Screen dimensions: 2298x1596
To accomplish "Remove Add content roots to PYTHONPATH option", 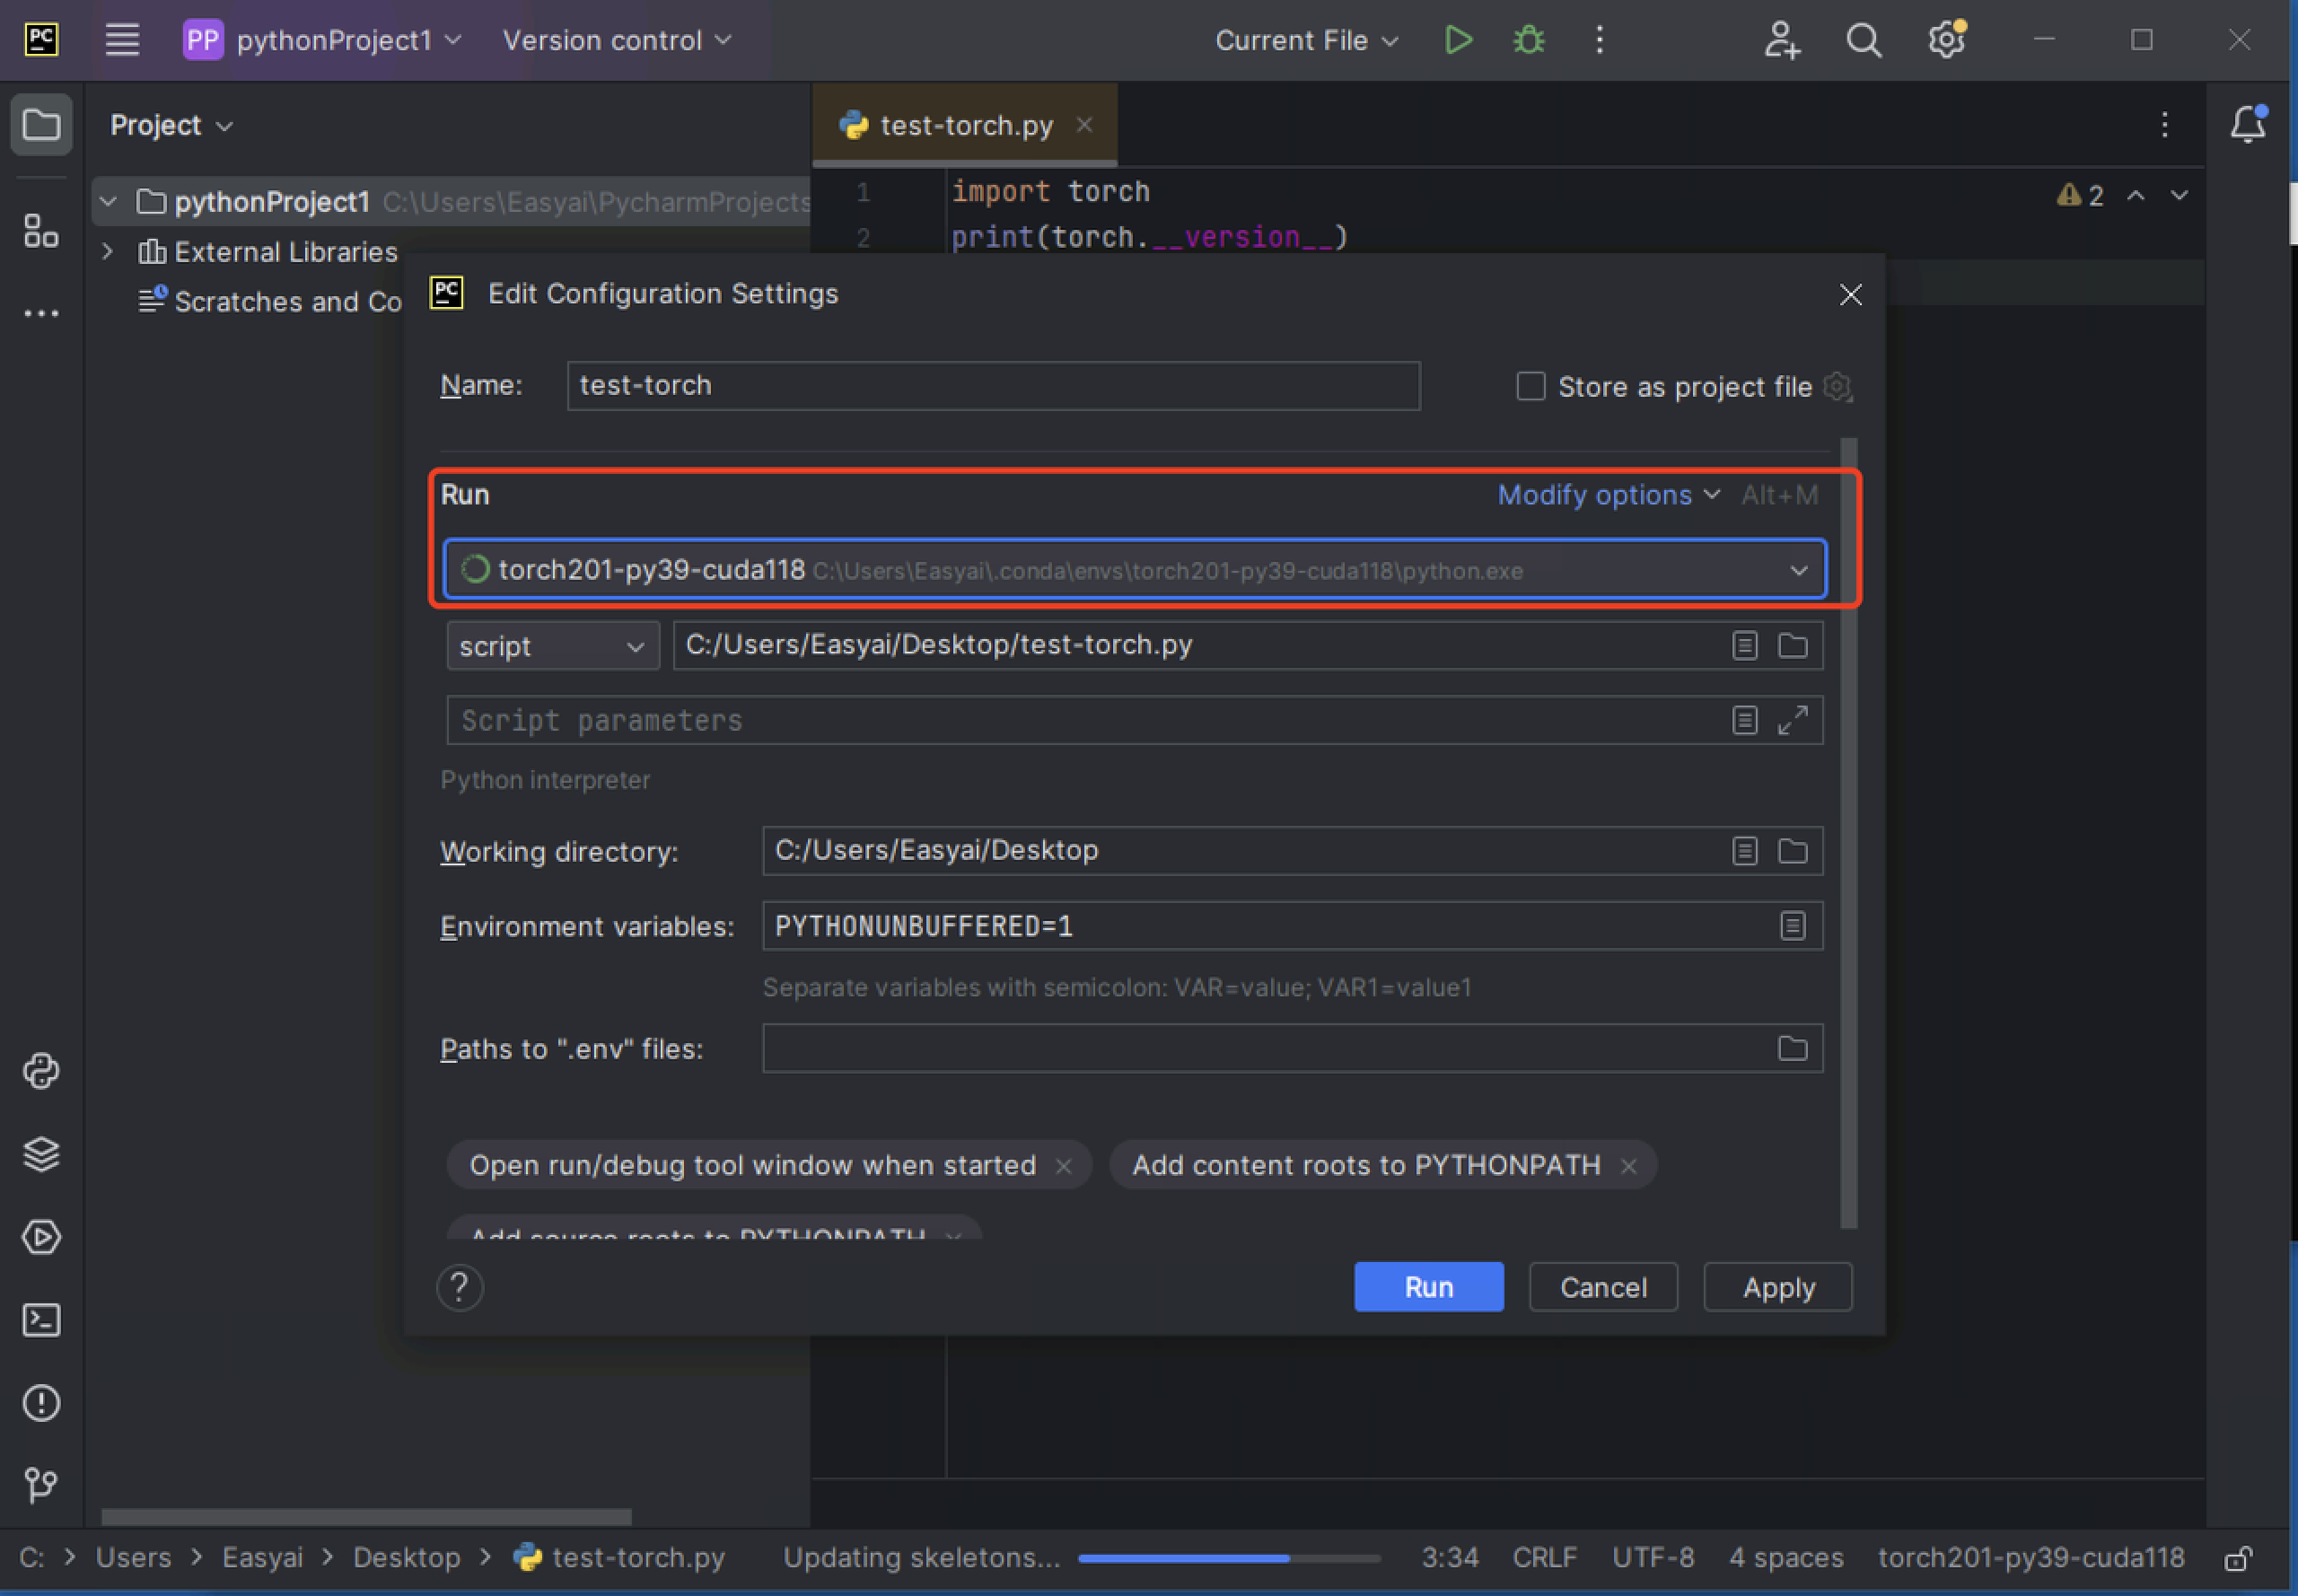I will pos(1628,1166).
